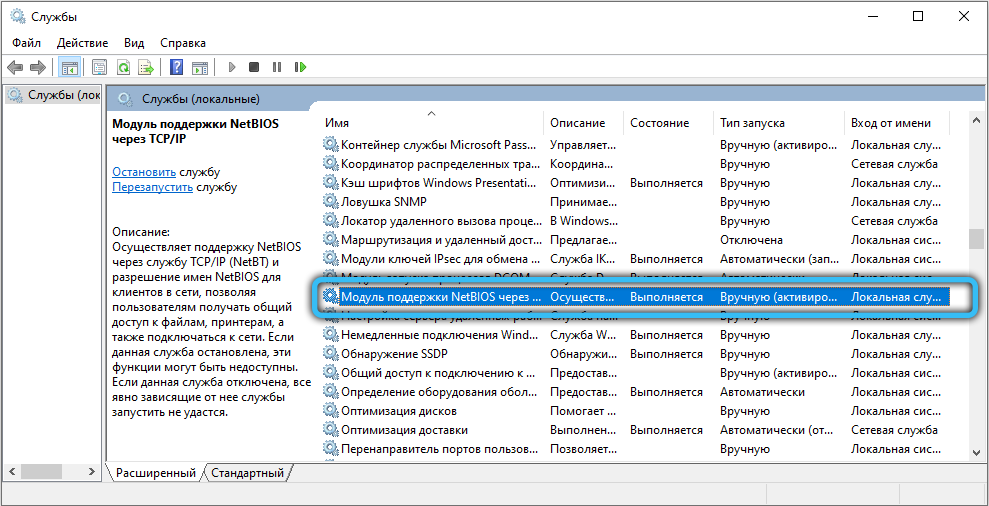
Task: Click the Перезапустить service link
Action: click(152, 187)
